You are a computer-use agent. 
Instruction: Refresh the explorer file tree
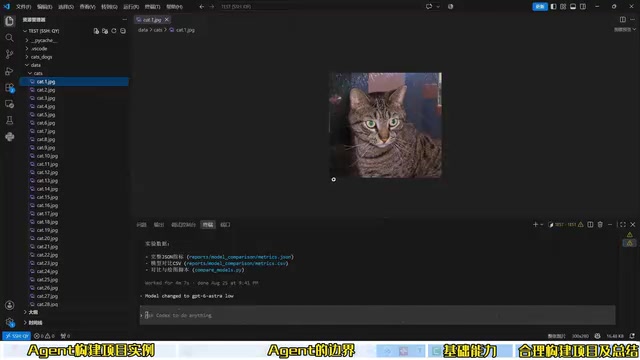coord(114,31)
